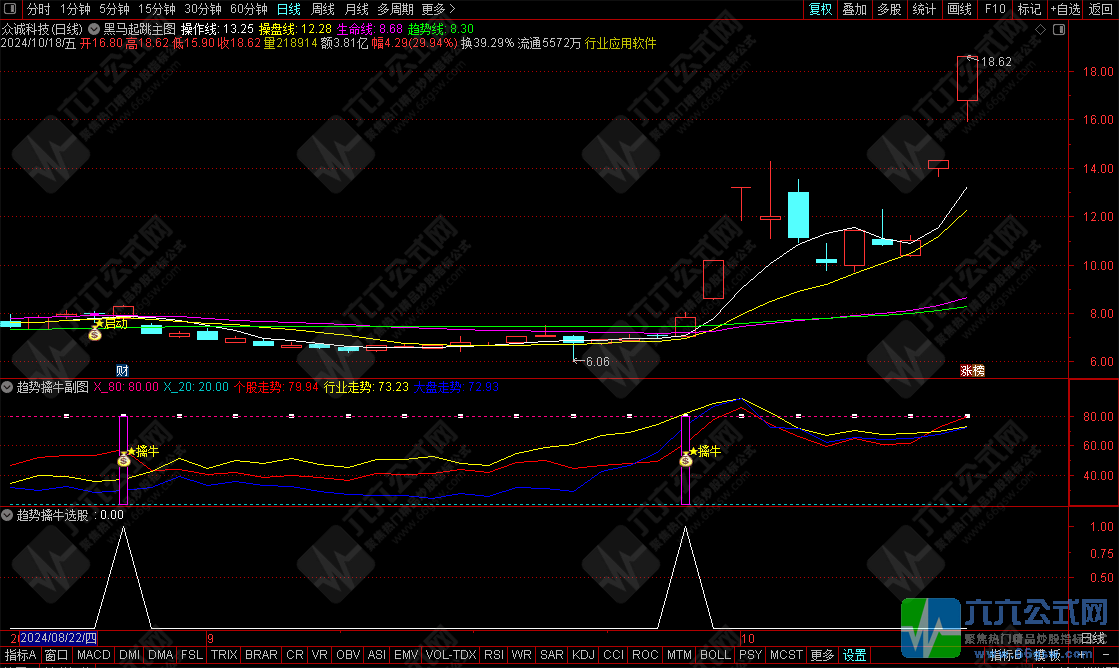Image resolution: width=1119 pixels, height=668 pixels.
Task: Select the MACD indicator tab
Action: click(94, 656)
